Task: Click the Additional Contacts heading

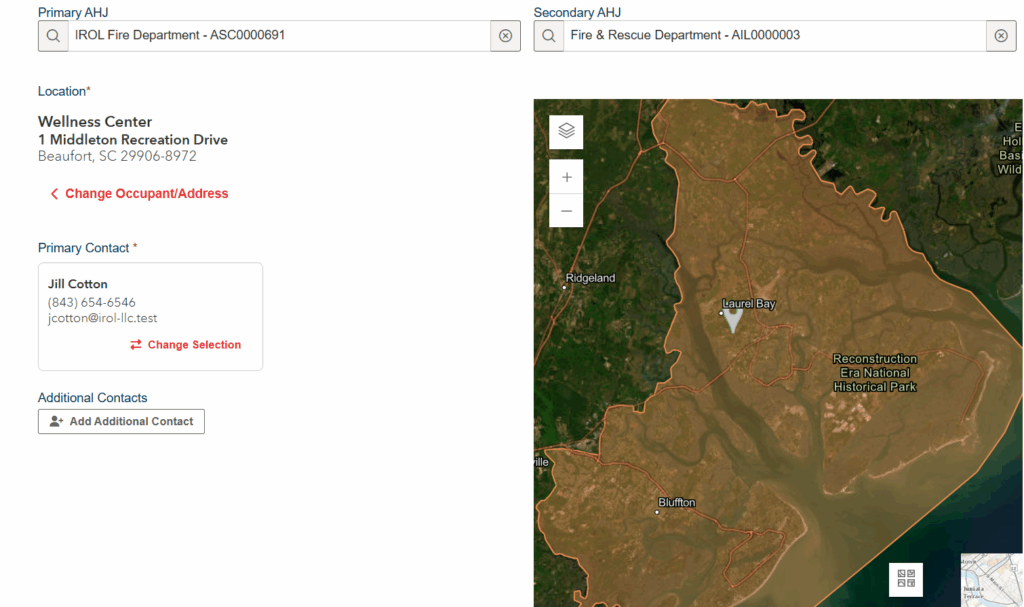Action: click(93, 398)
